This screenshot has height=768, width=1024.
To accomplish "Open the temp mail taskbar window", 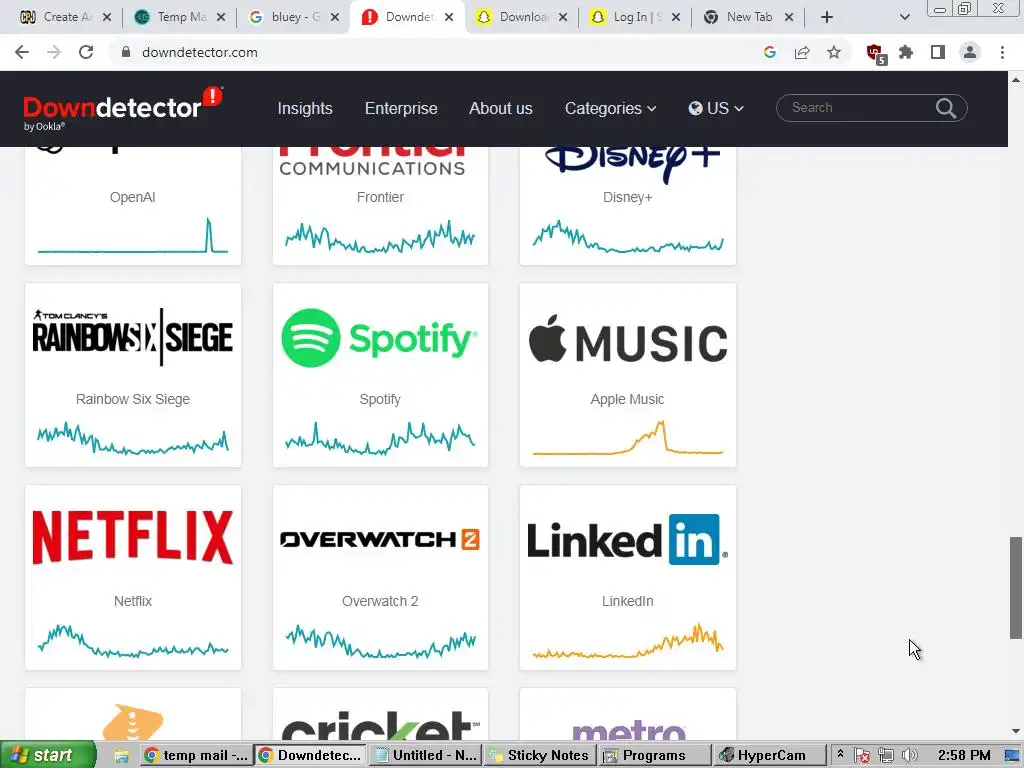I will click(196, 756).
